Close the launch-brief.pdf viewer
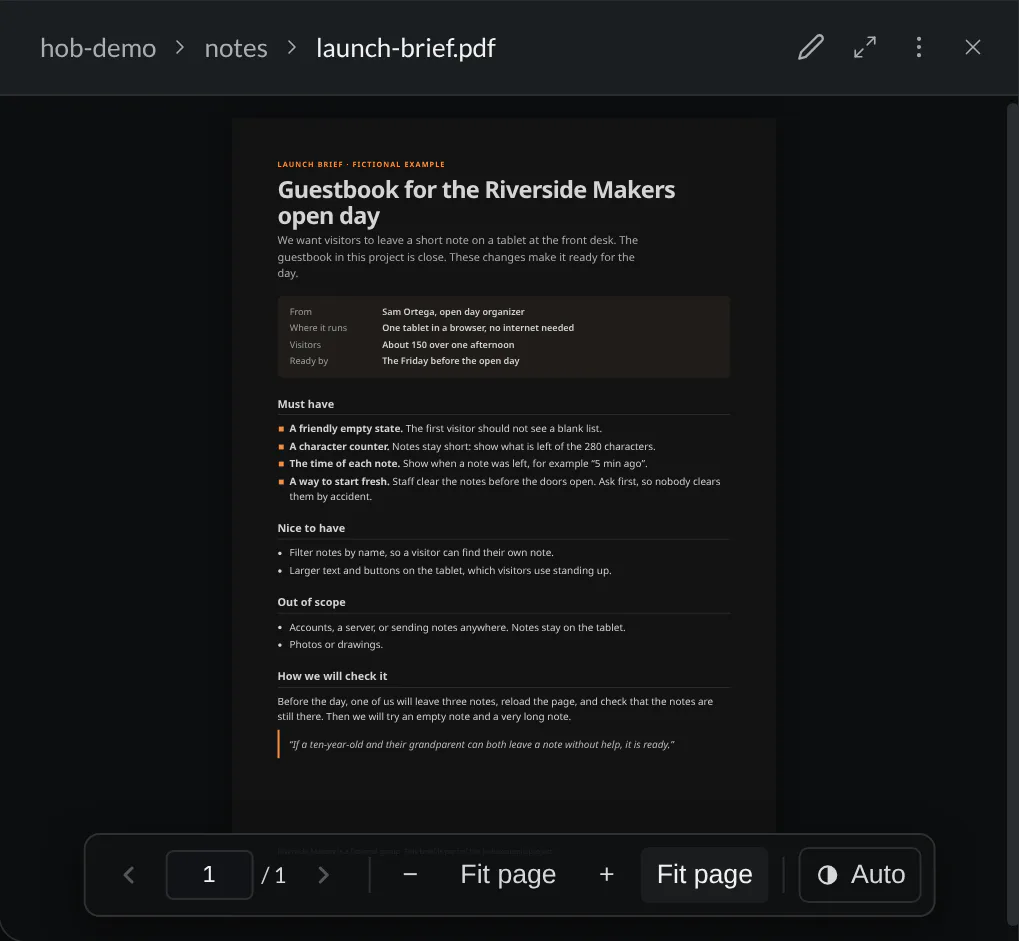This screenshot has width=1019, height=941. [x=972, y=47]
